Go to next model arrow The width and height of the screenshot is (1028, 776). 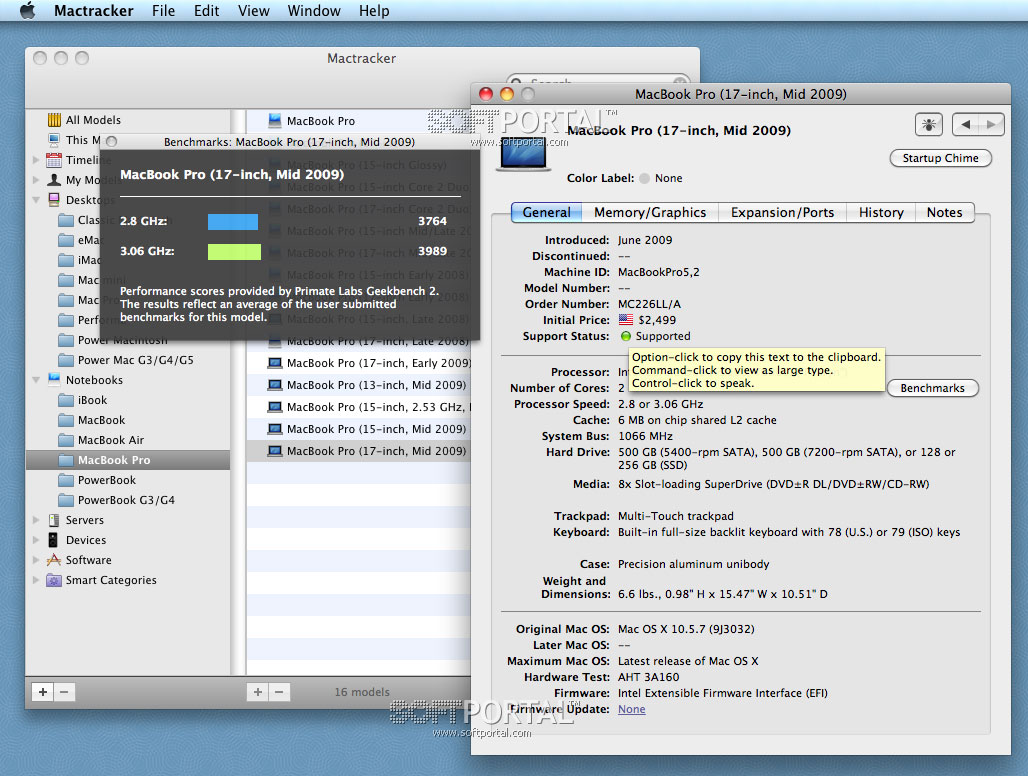tap(991, 124)
